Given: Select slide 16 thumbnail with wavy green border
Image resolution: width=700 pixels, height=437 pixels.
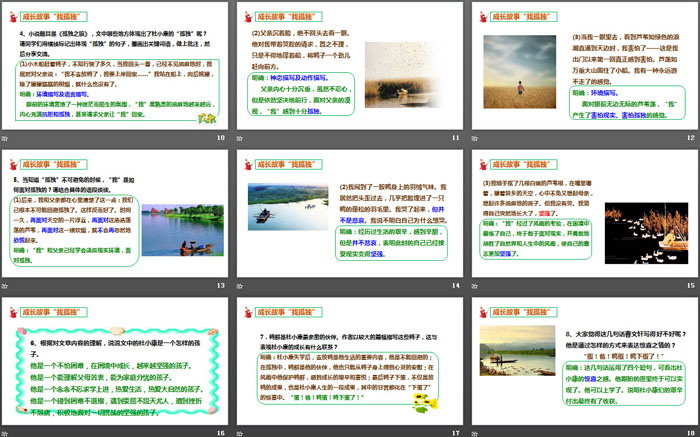Looking at the screenshot, I should pos(115,361).
